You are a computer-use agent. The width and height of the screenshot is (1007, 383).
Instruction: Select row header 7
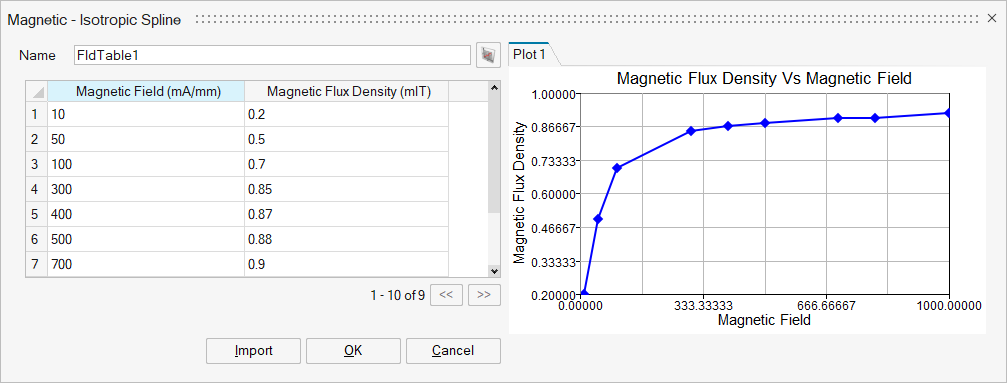36,264
